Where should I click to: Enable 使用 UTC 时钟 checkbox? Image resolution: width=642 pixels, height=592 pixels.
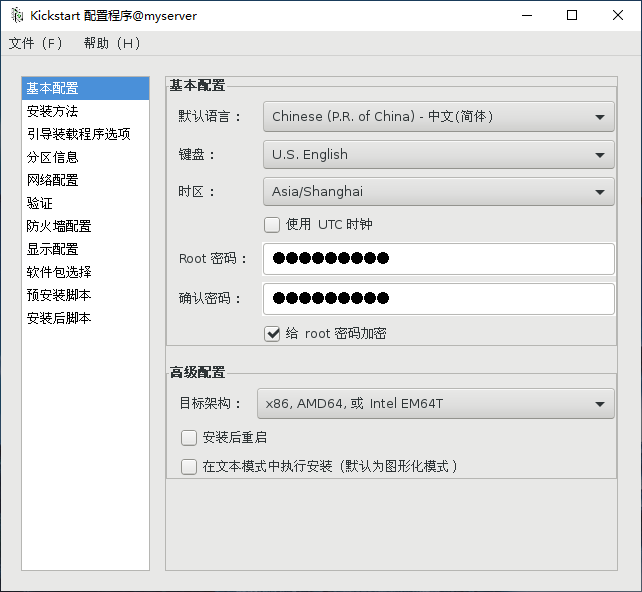point(272,225)
